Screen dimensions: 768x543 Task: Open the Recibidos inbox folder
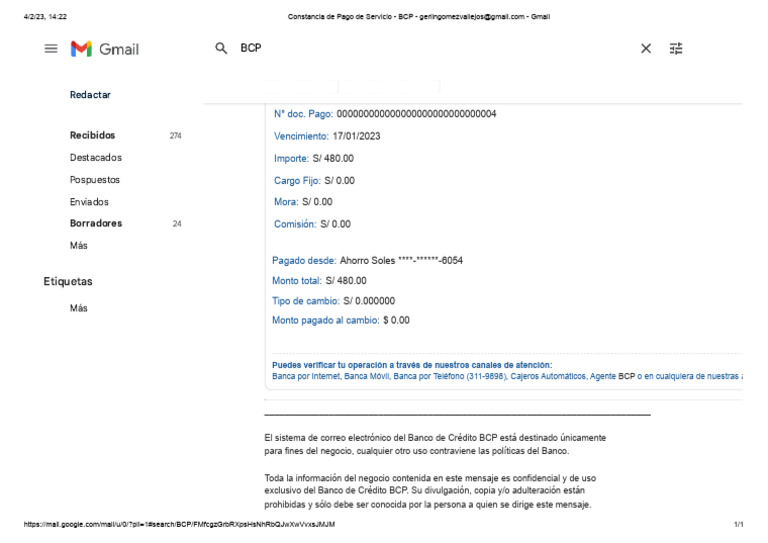(92, 135)
